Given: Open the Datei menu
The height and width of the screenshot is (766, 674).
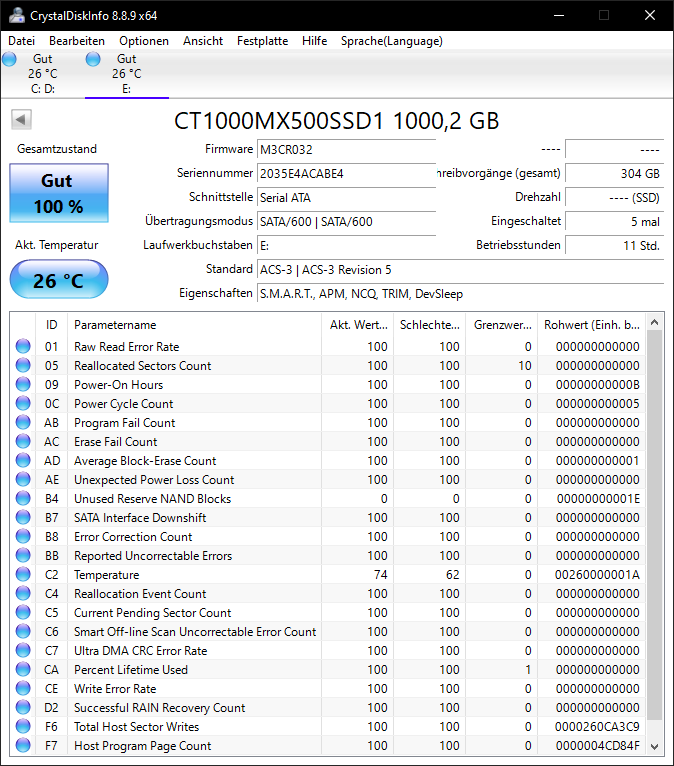Looking at the screenshot, I should 21,41.
